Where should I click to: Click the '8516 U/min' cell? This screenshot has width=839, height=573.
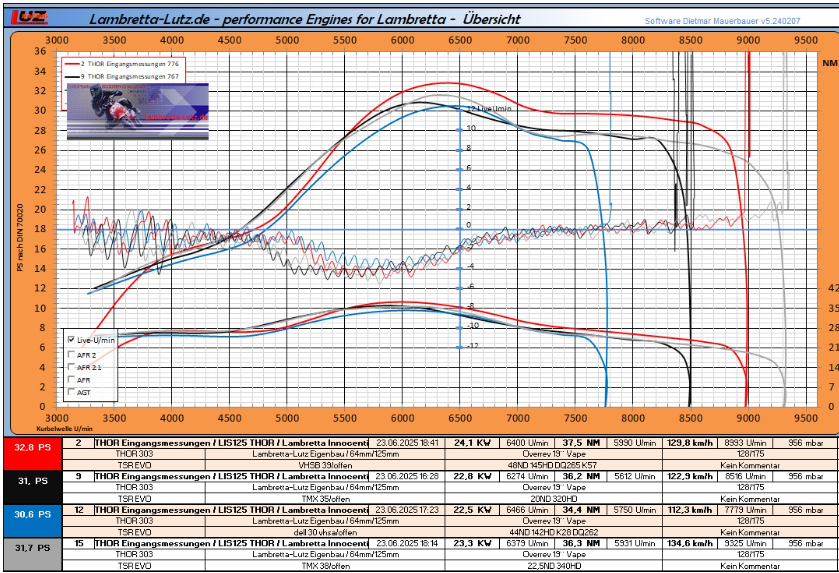745,476
